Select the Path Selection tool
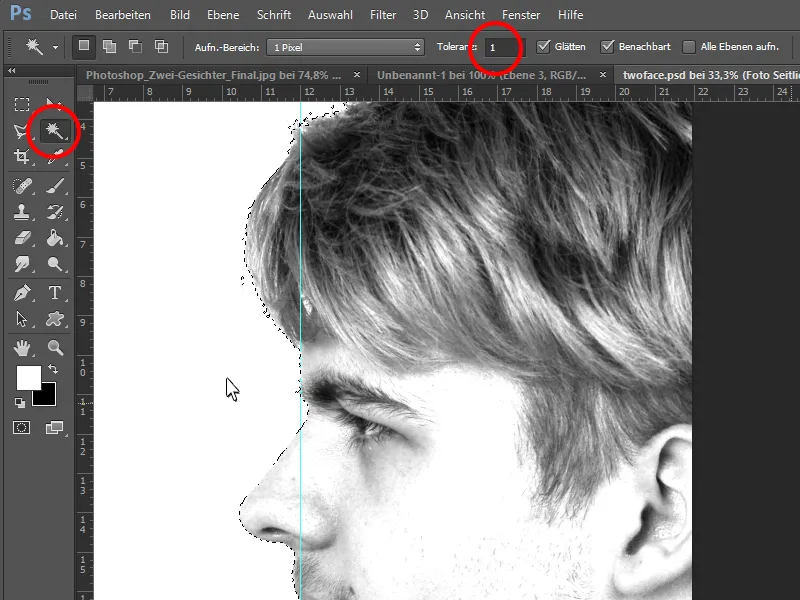Viewport: 800px width, 600px height. 21,319
